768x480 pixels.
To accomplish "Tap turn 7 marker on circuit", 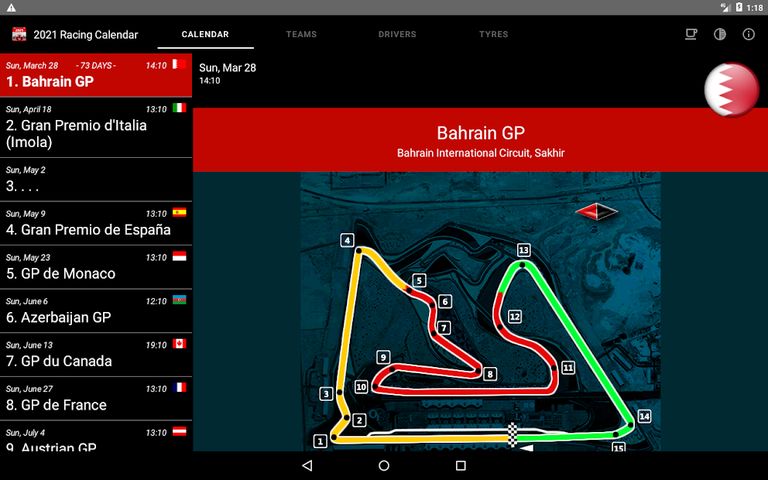I will point(443,328).
